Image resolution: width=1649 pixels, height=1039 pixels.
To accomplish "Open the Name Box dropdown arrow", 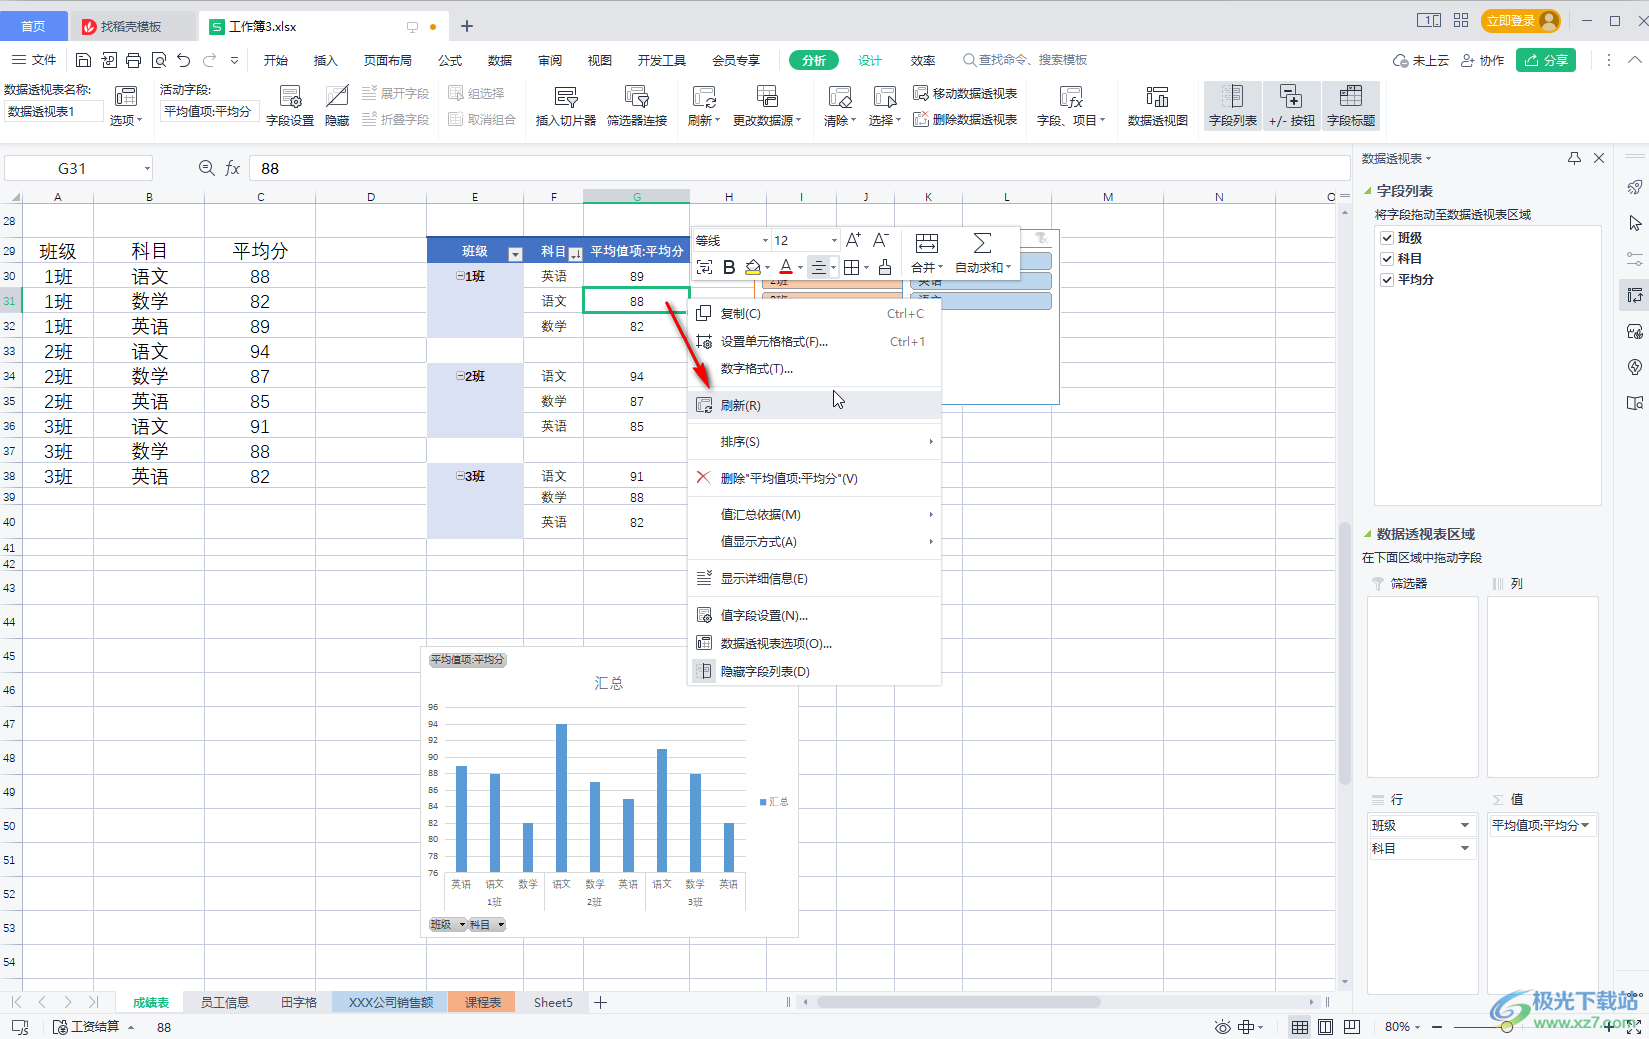I will 147,168.
